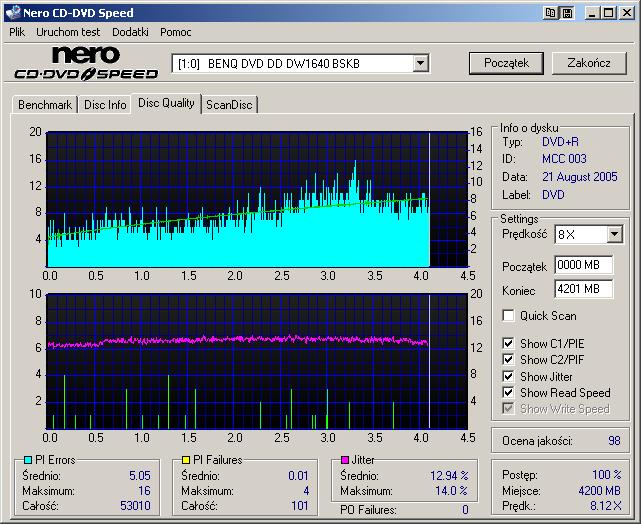Click the Zakończ button
Viewport: 641px width, 524px height.
point(589,63)
